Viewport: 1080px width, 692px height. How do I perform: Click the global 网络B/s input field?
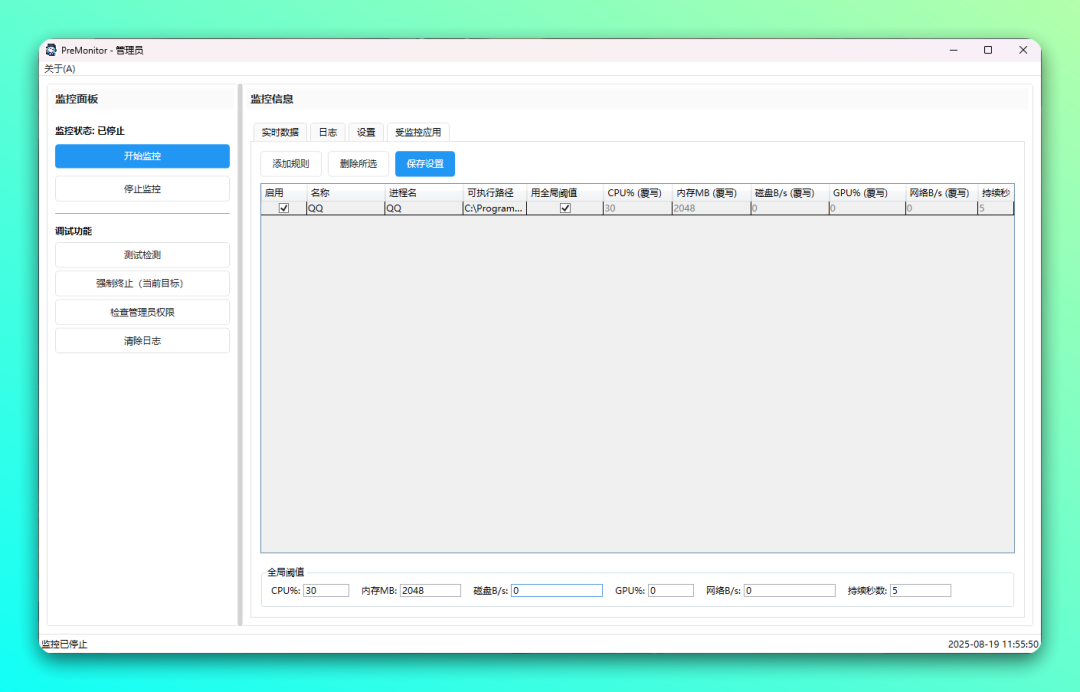(790, 591)
